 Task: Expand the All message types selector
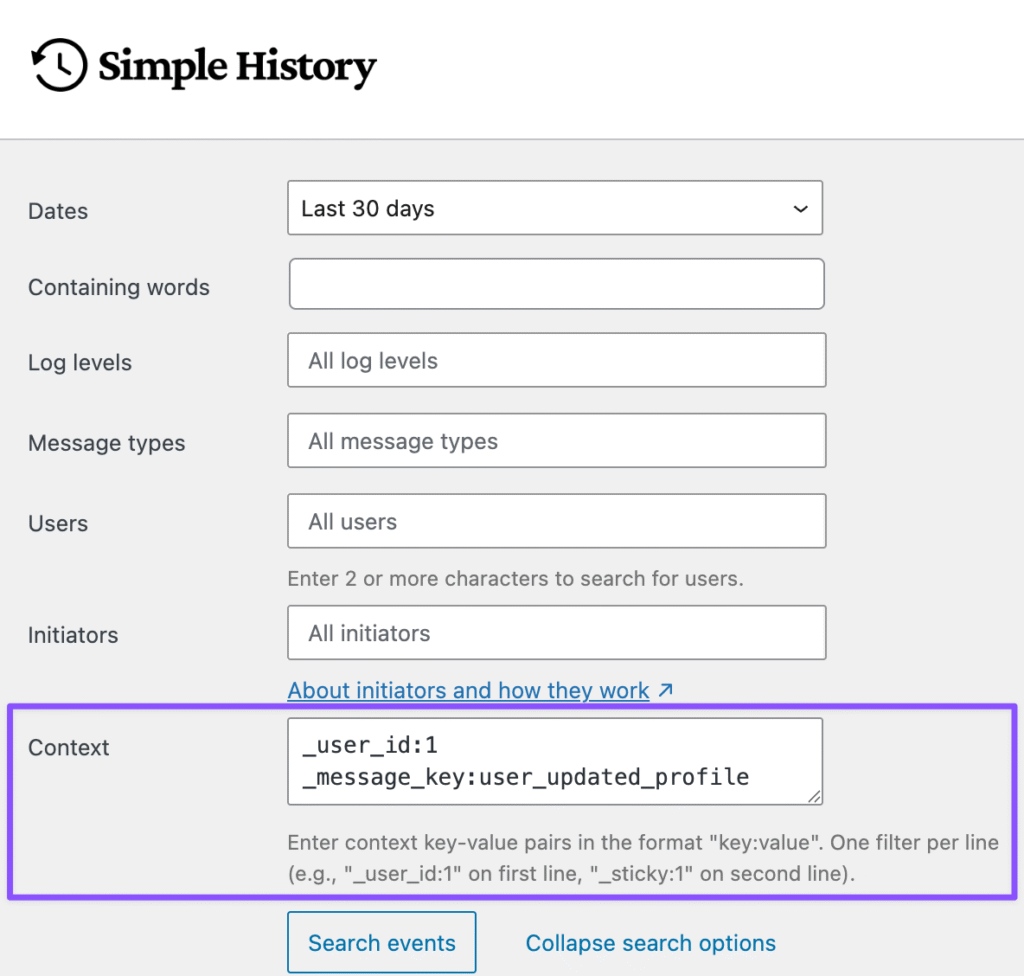pyautogui.click(x=556, y=441)
